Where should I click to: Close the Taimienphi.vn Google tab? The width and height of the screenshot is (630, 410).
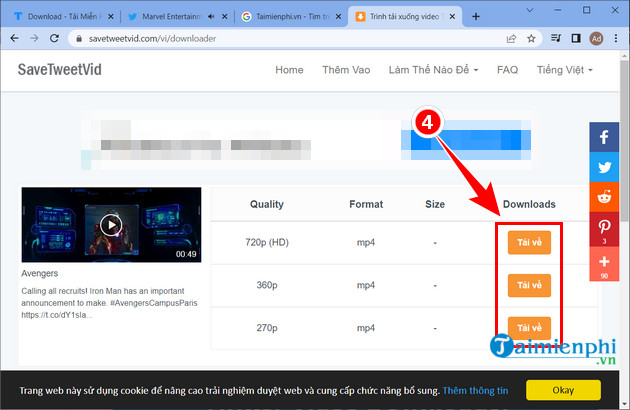338,16
